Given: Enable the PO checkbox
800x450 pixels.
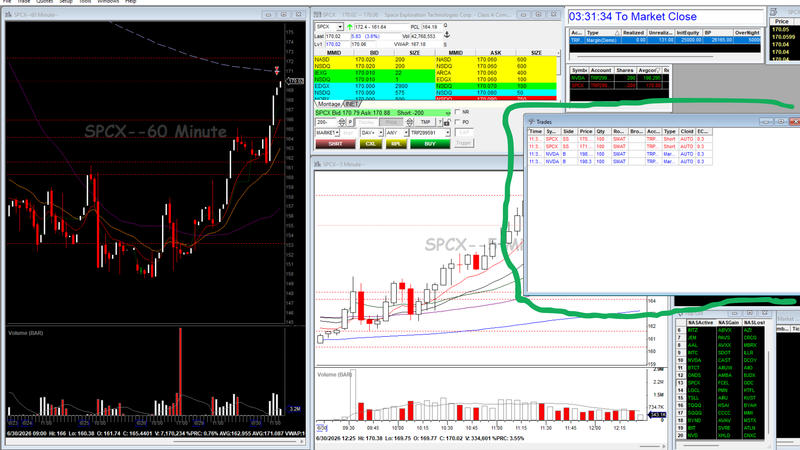Looking at the screenshot, I should click(458, 122).
